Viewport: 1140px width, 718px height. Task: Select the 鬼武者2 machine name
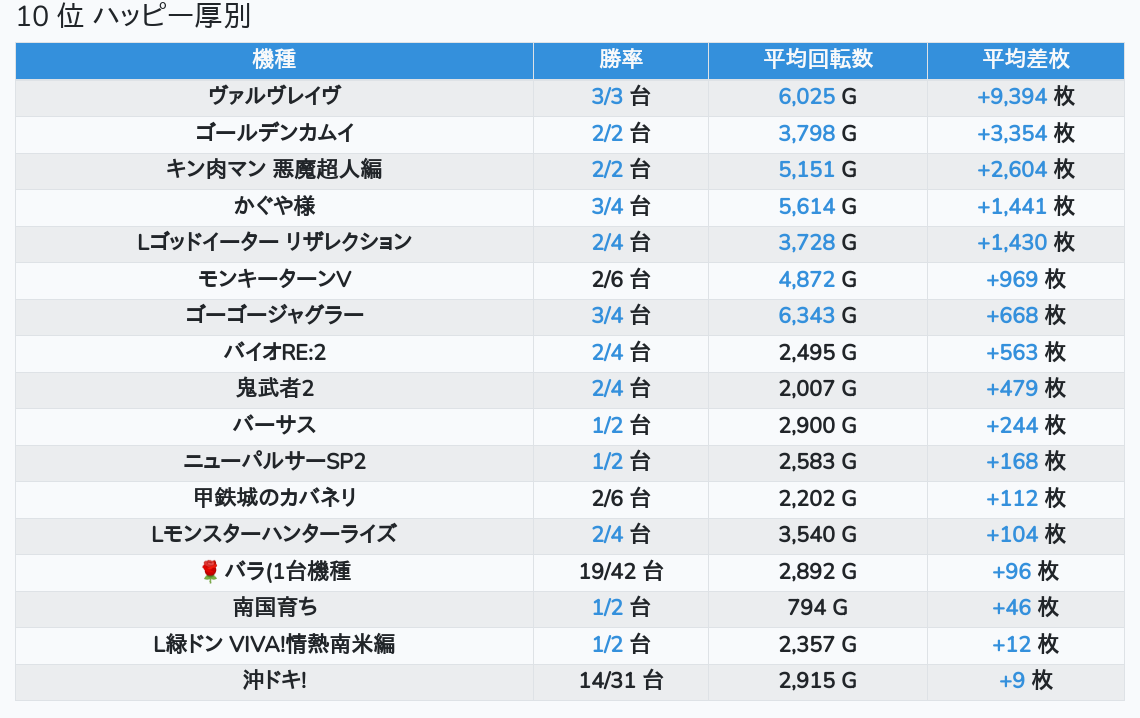[274, 388]
